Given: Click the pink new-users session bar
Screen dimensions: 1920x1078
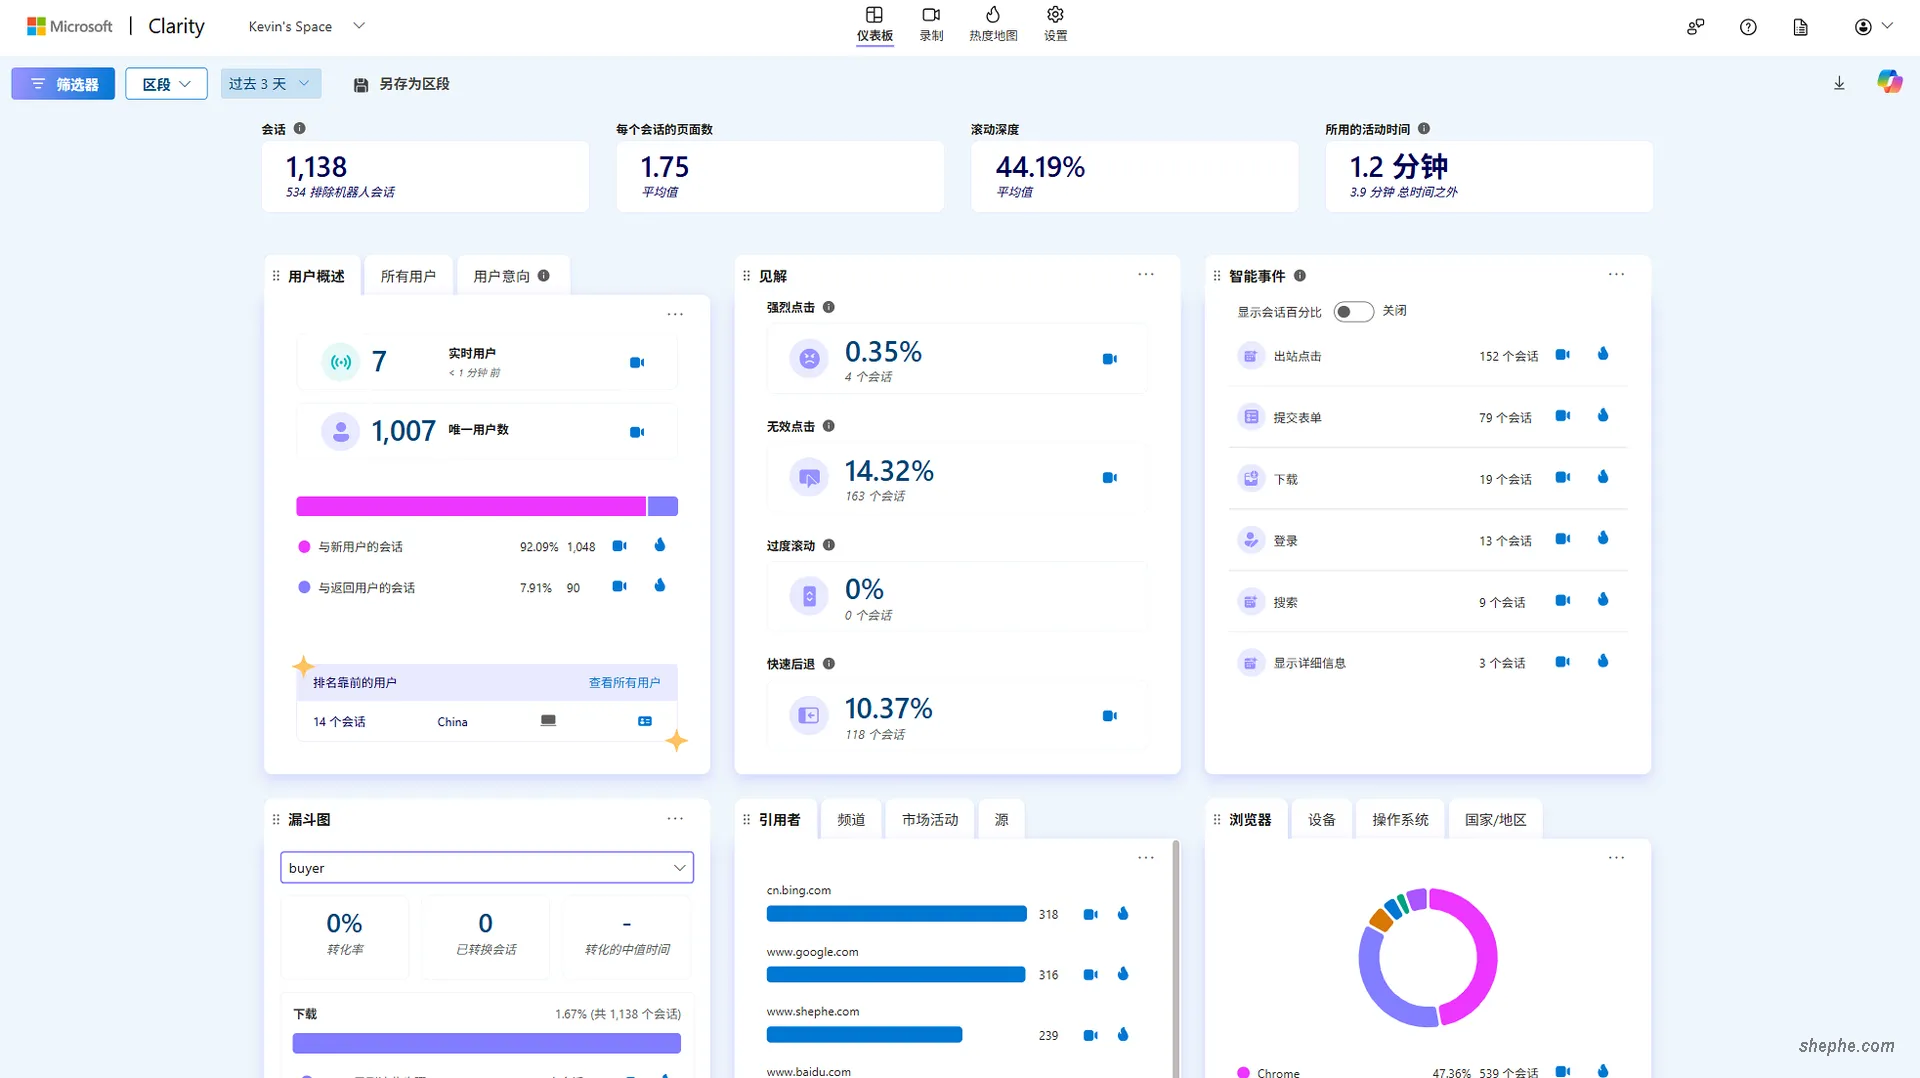Looking at the screenshot, I should pos(470,507).
